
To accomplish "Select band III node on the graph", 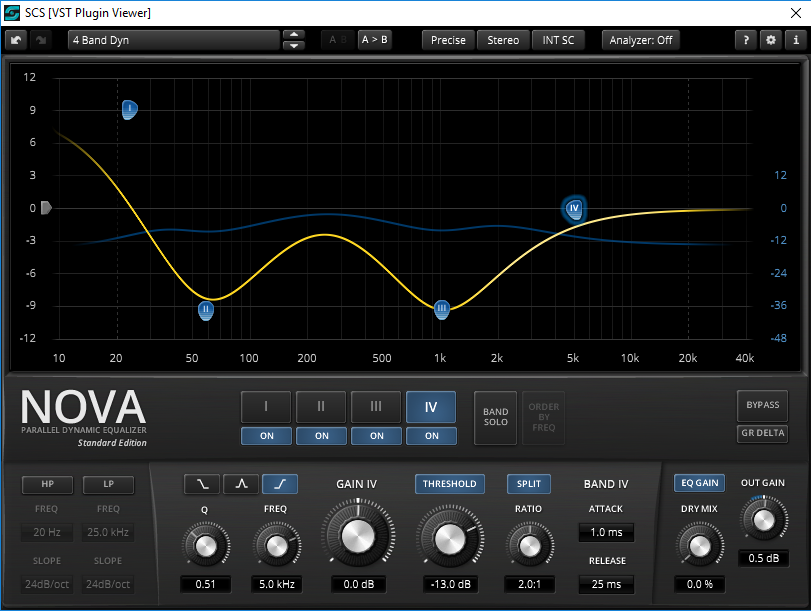I will tap(441, 309).
